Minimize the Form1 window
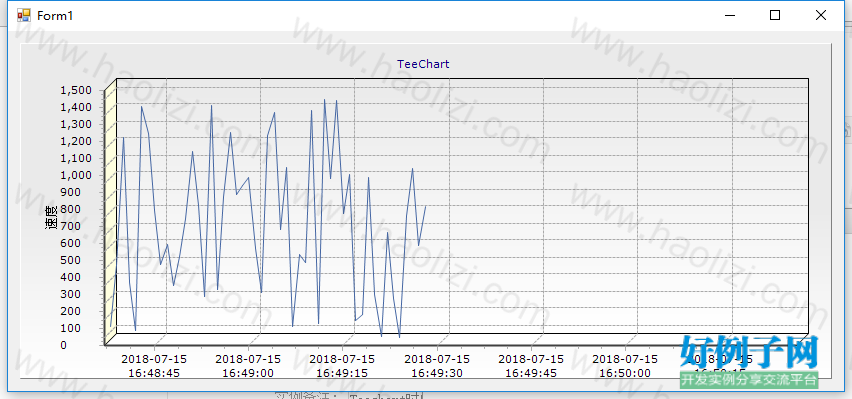This screenshot has height=399, width=852. click(731, 15)
